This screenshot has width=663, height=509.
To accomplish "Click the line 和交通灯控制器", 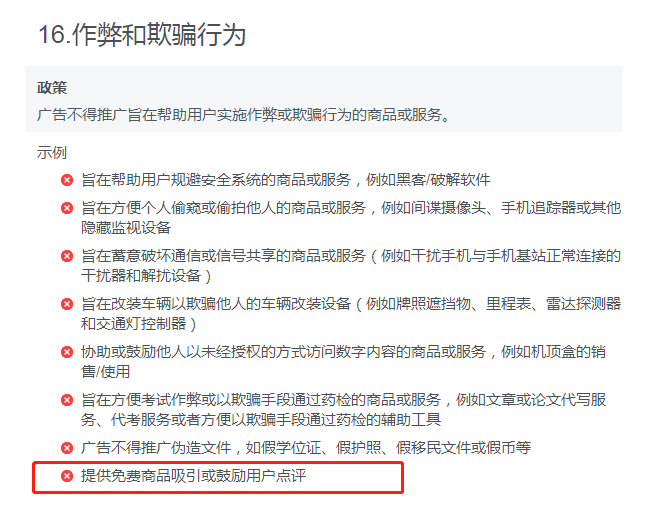I will click(134, 324).
